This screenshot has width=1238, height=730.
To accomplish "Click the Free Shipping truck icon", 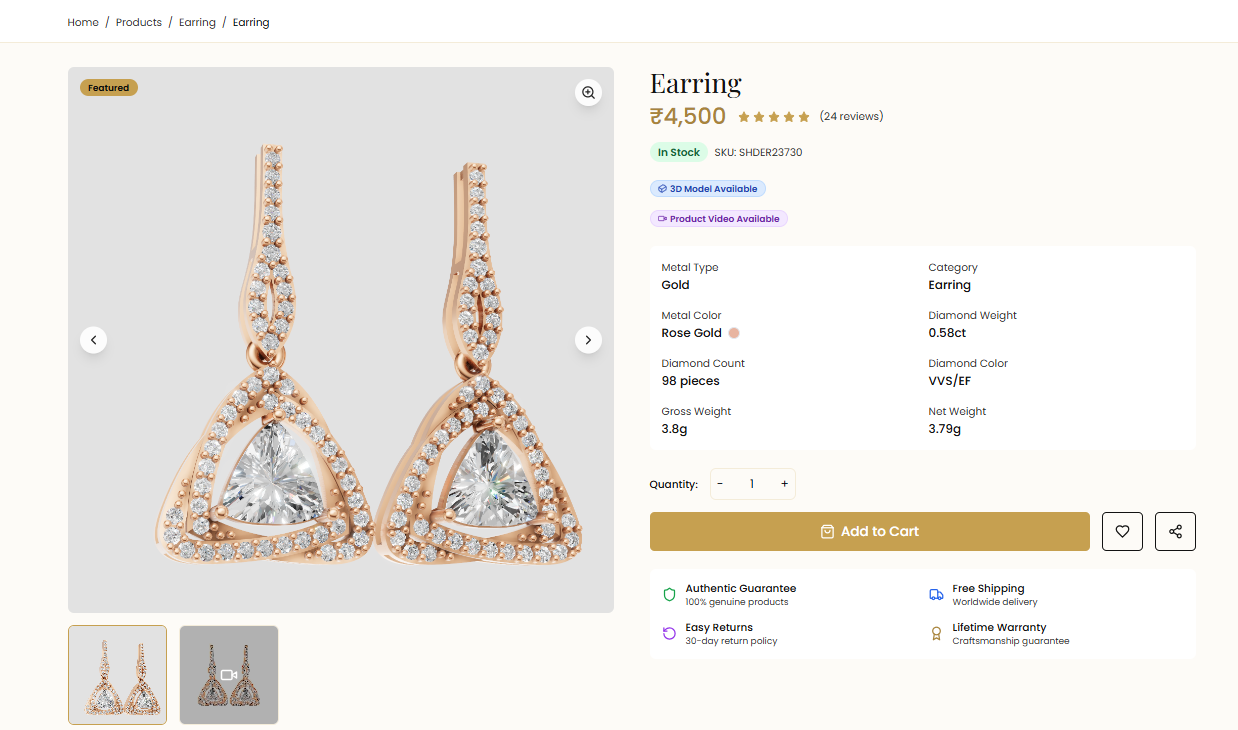I will pos(936,595).
